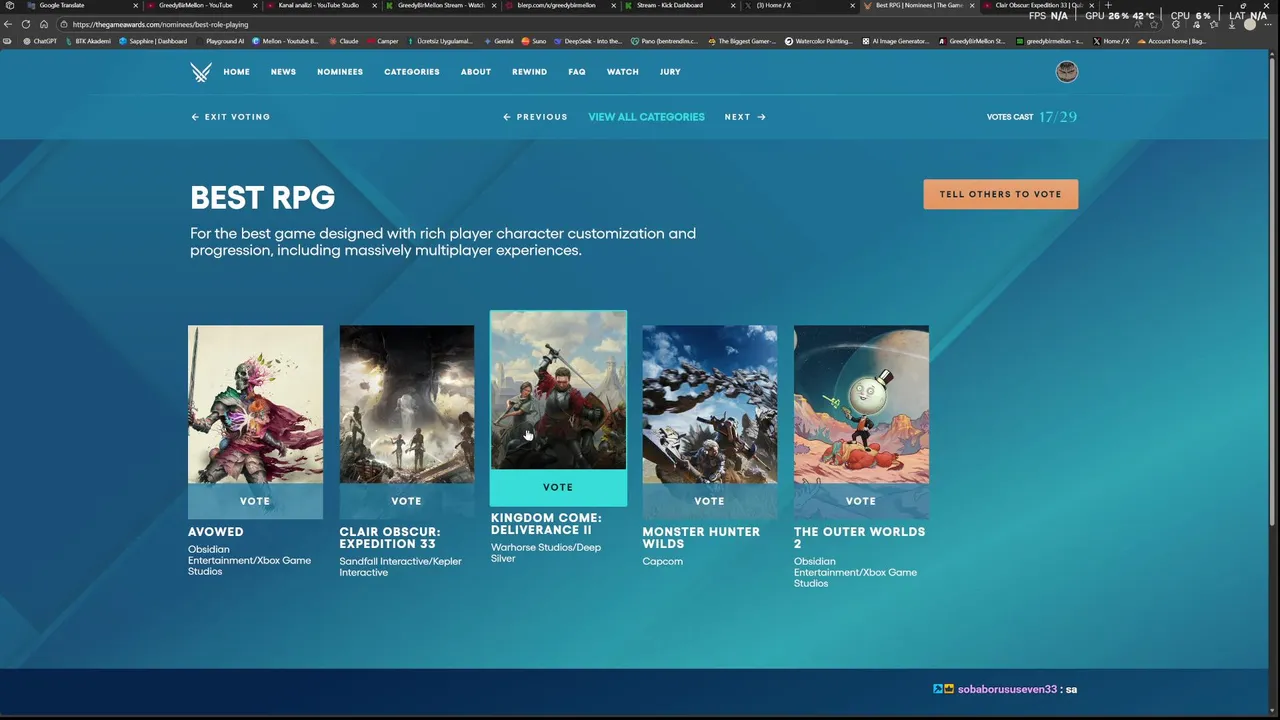This screenshot has height=720, width=1280.
Task: Go to Previous category
Action: tap(535, 117)
